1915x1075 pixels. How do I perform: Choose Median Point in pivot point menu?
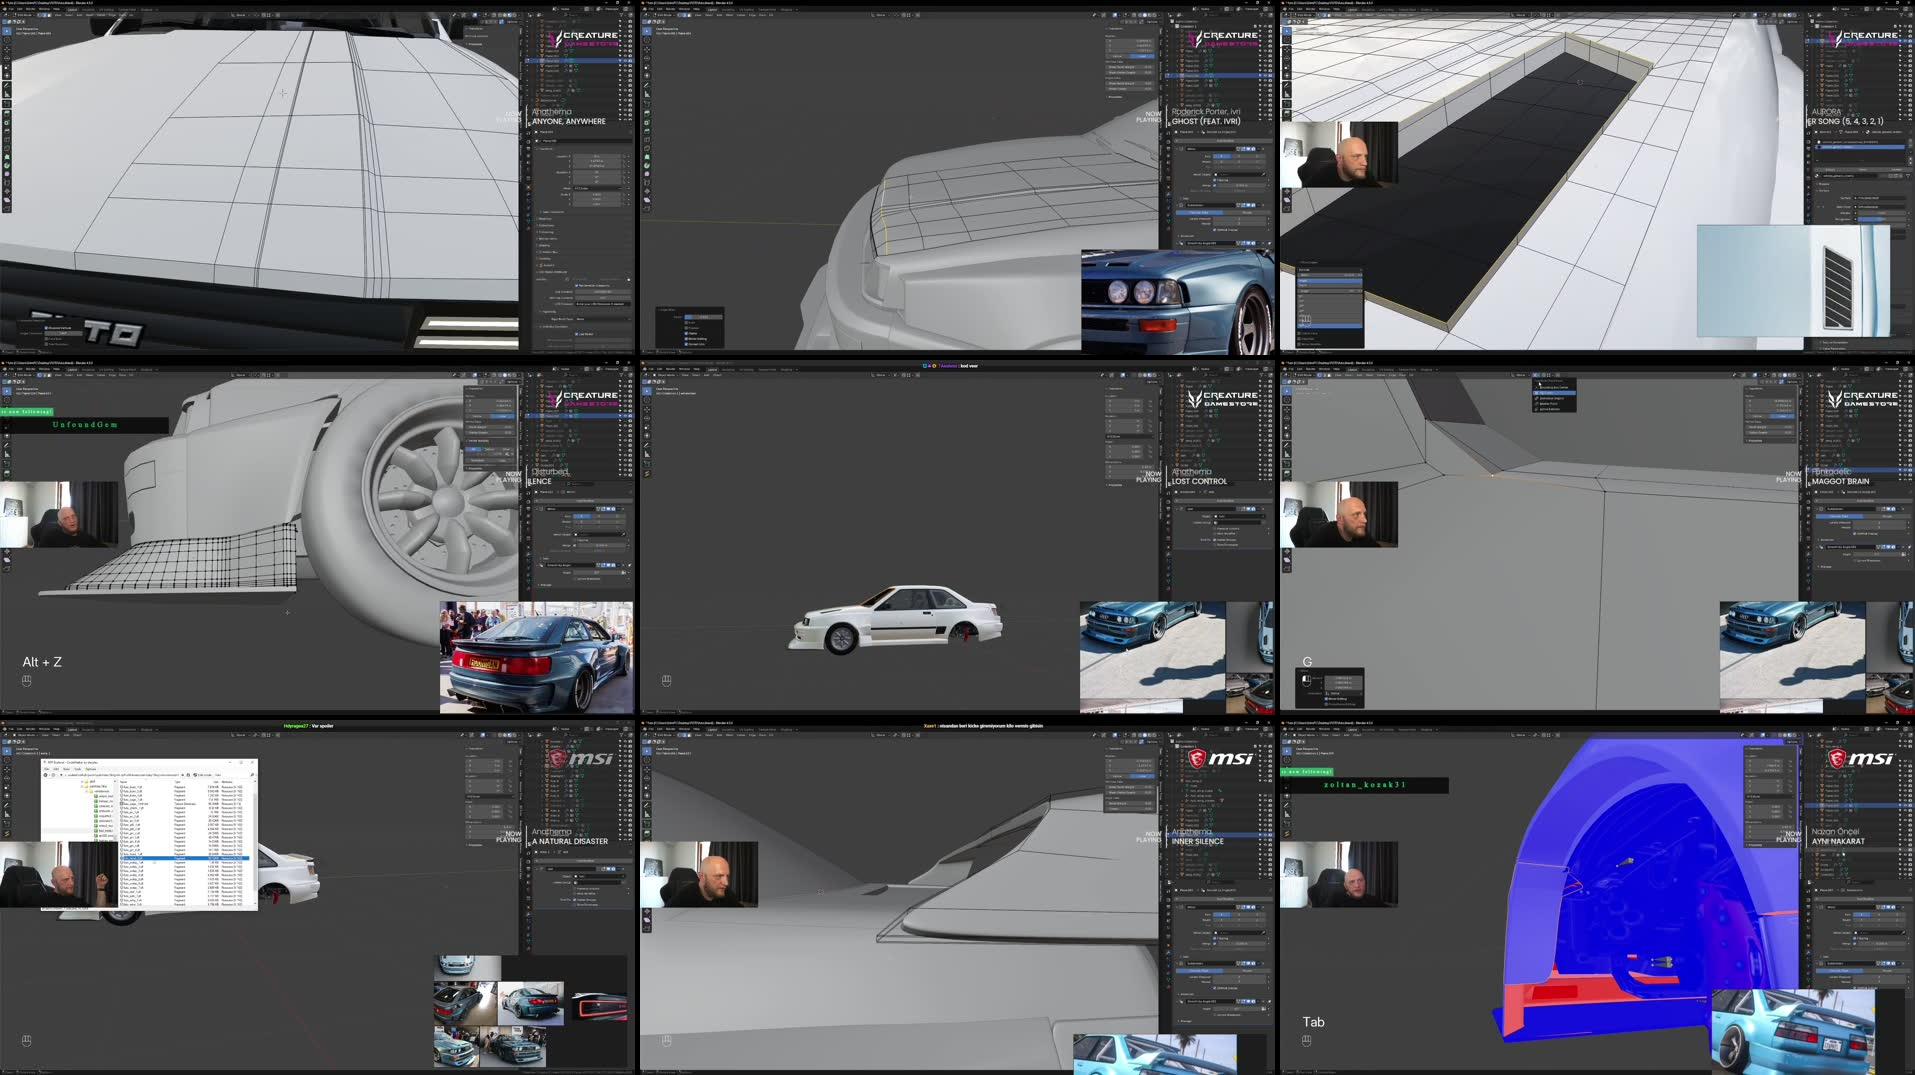[x=1554, y=404]
